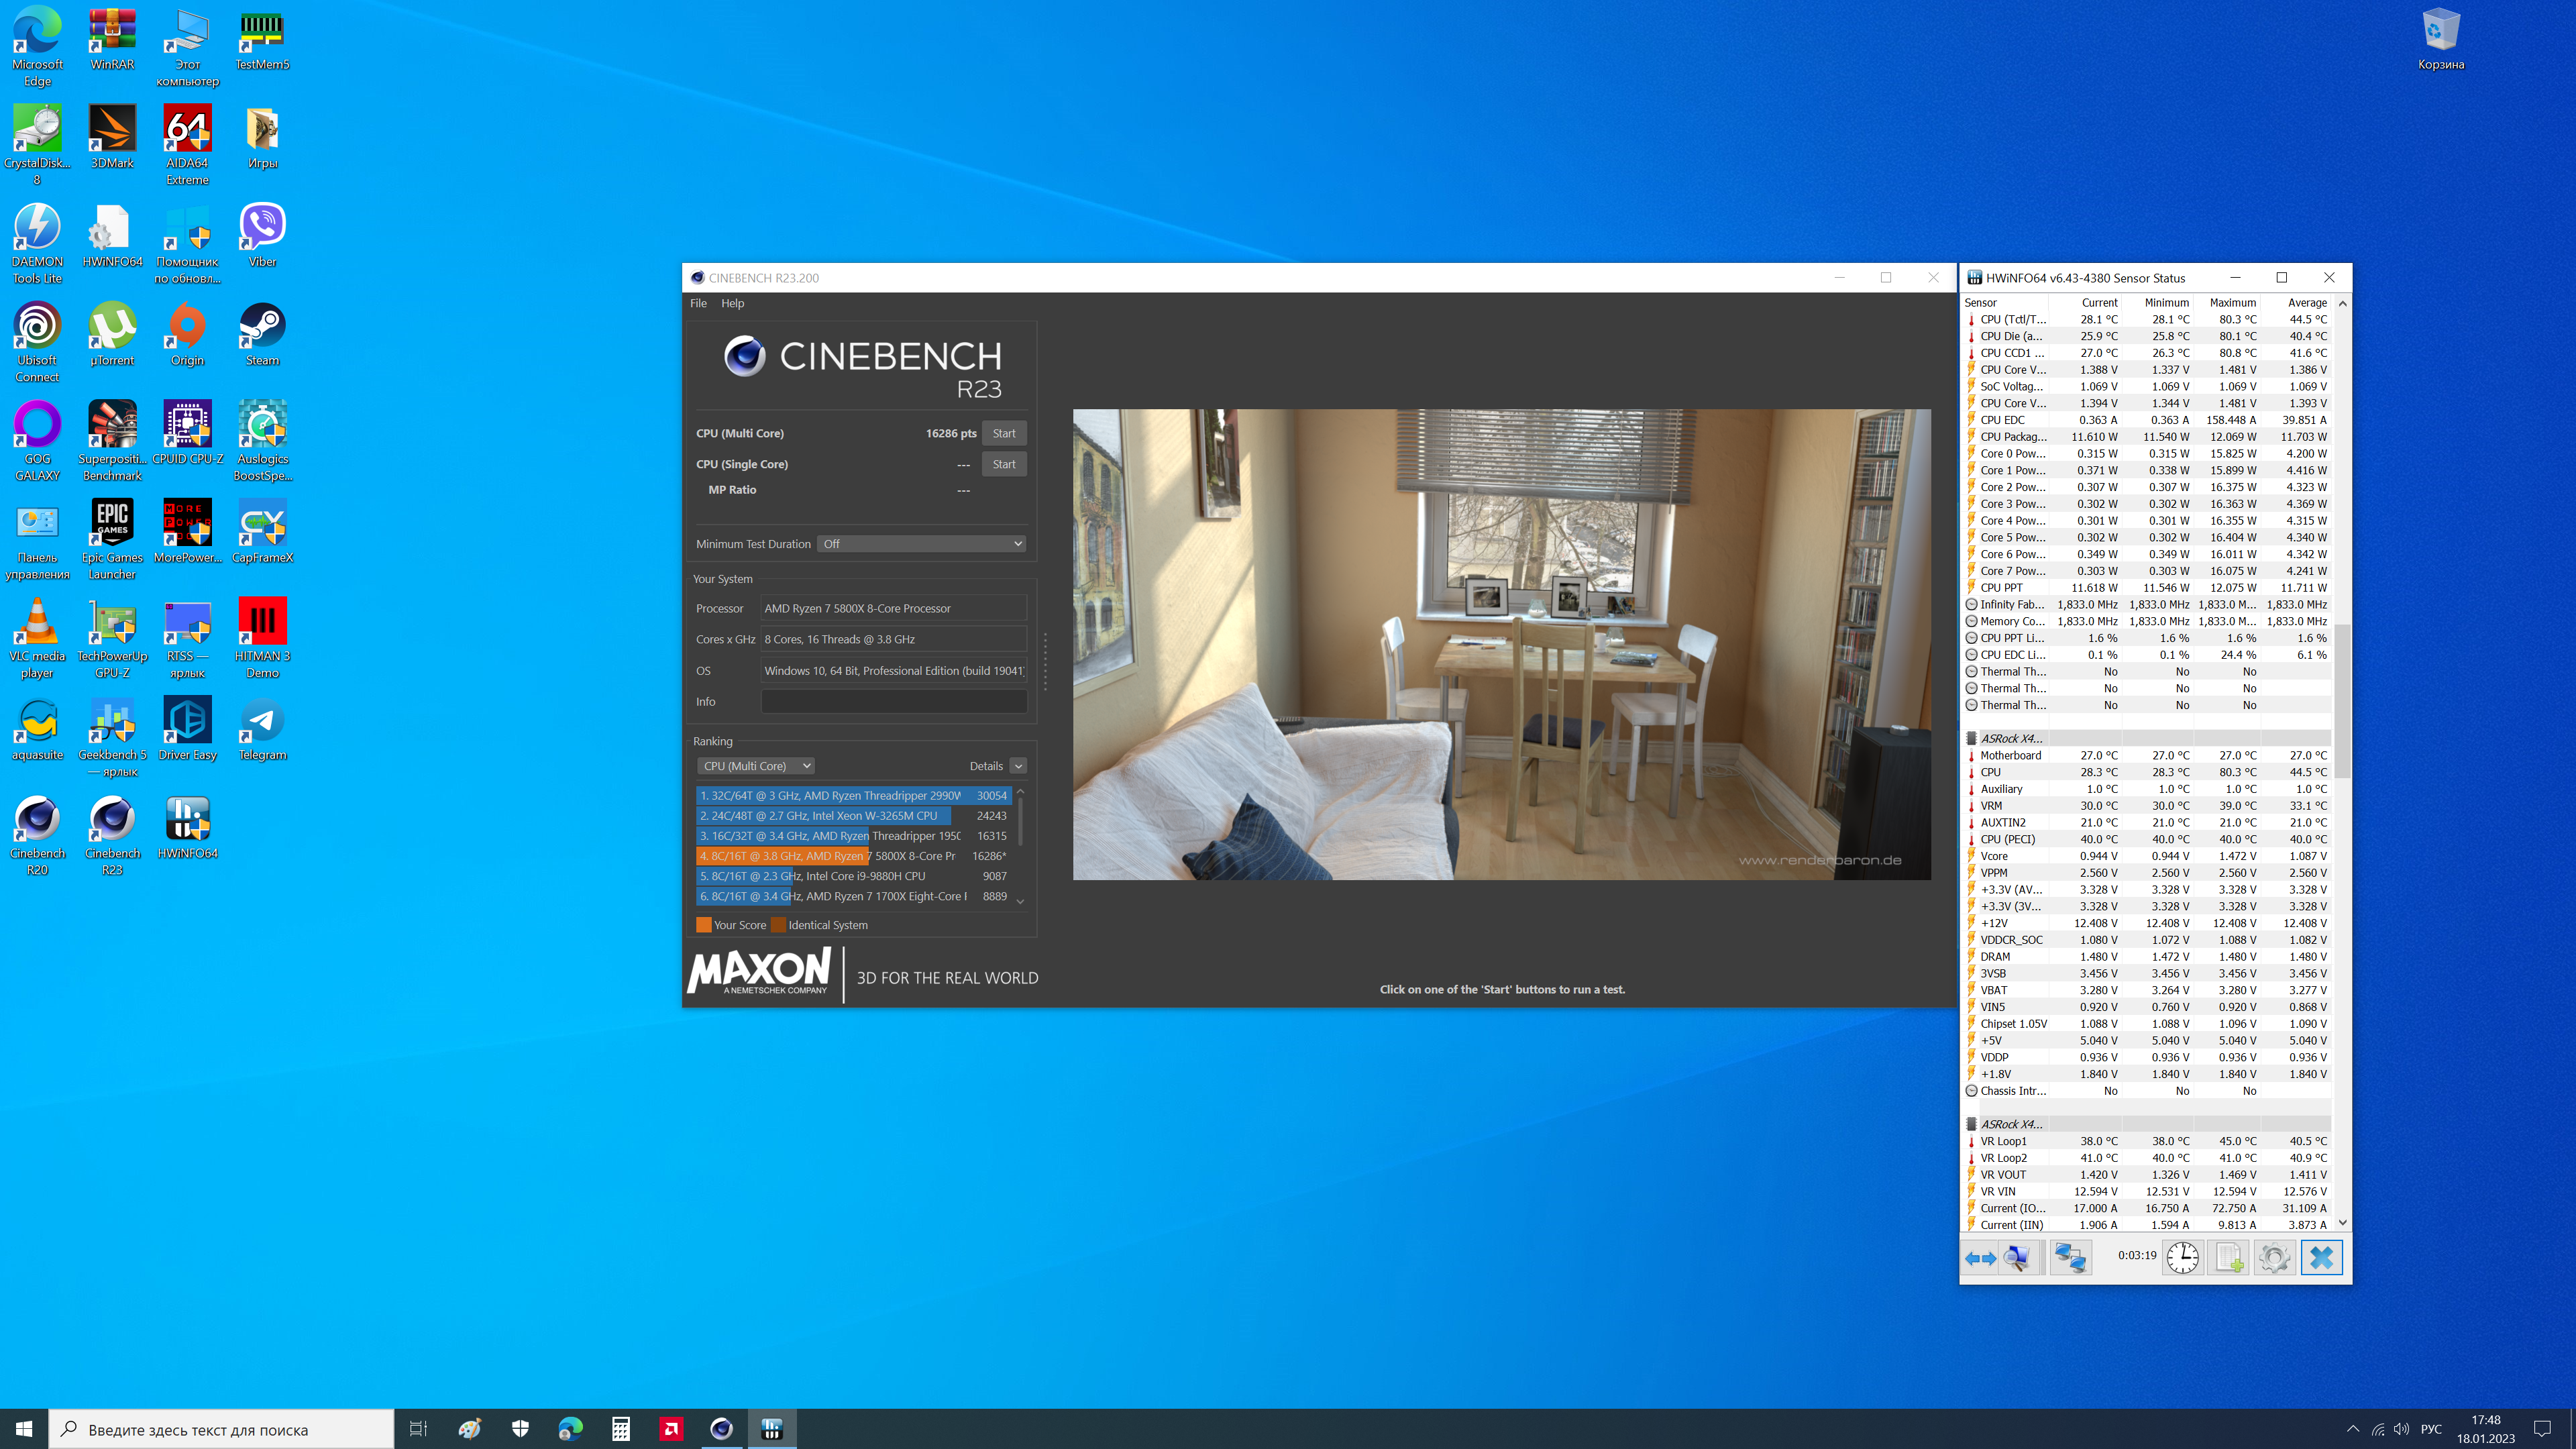
Task: Expand the ranking Details arrow
Action: (1017, 766)
